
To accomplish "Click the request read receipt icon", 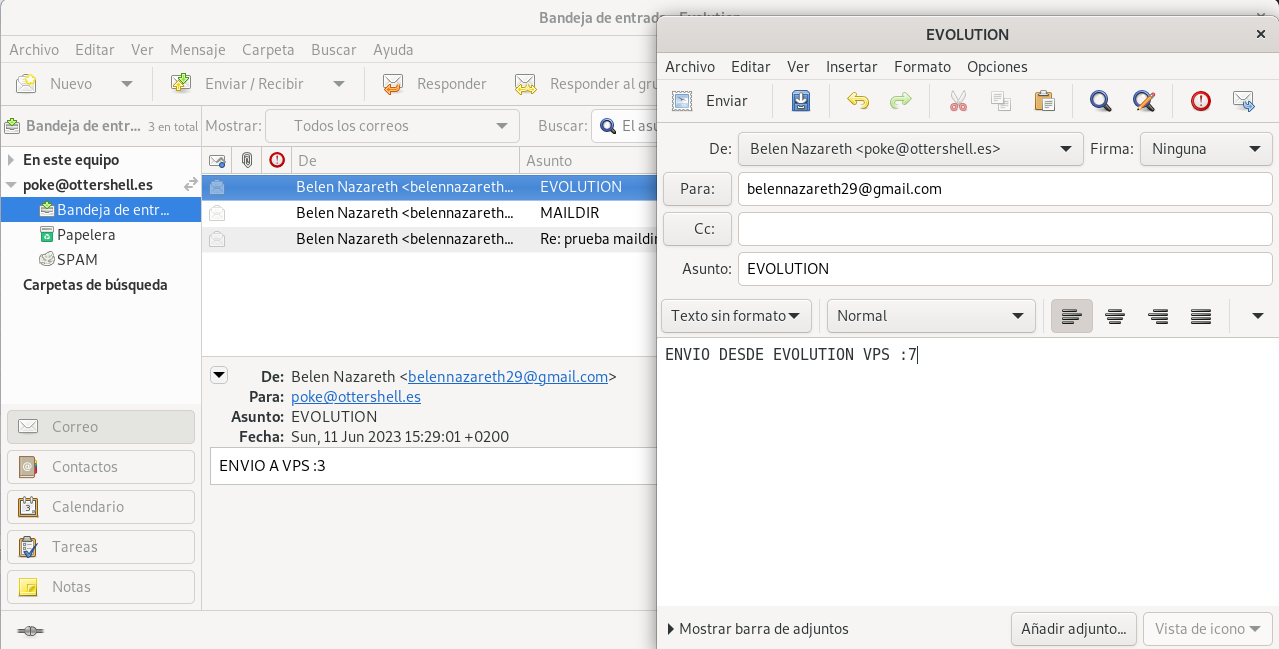I will coord(1244,101).
